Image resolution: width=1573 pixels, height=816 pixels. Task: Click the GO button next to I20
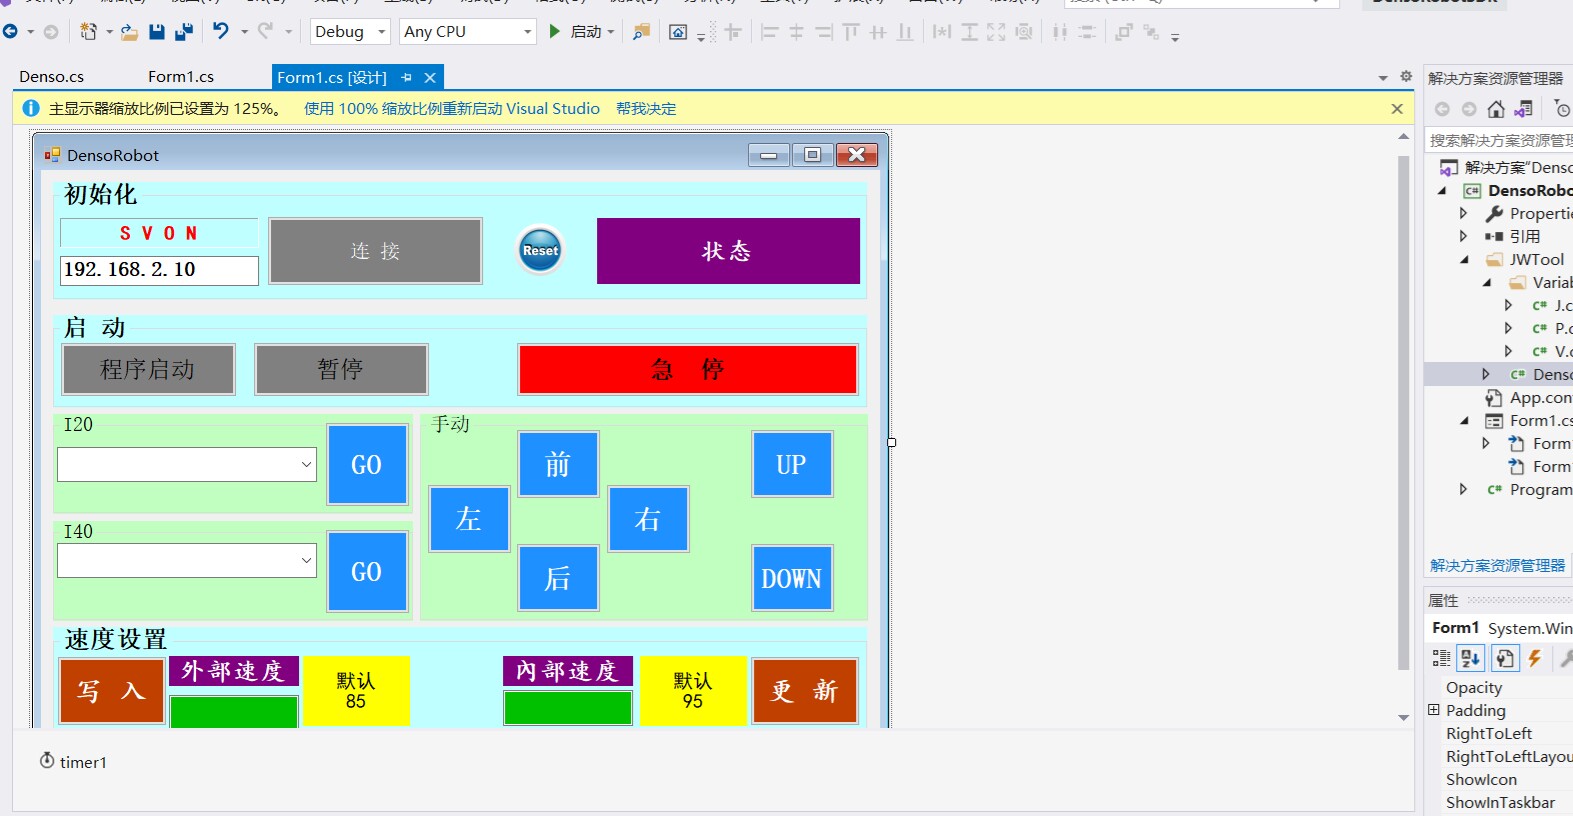(x=367, y=465)
